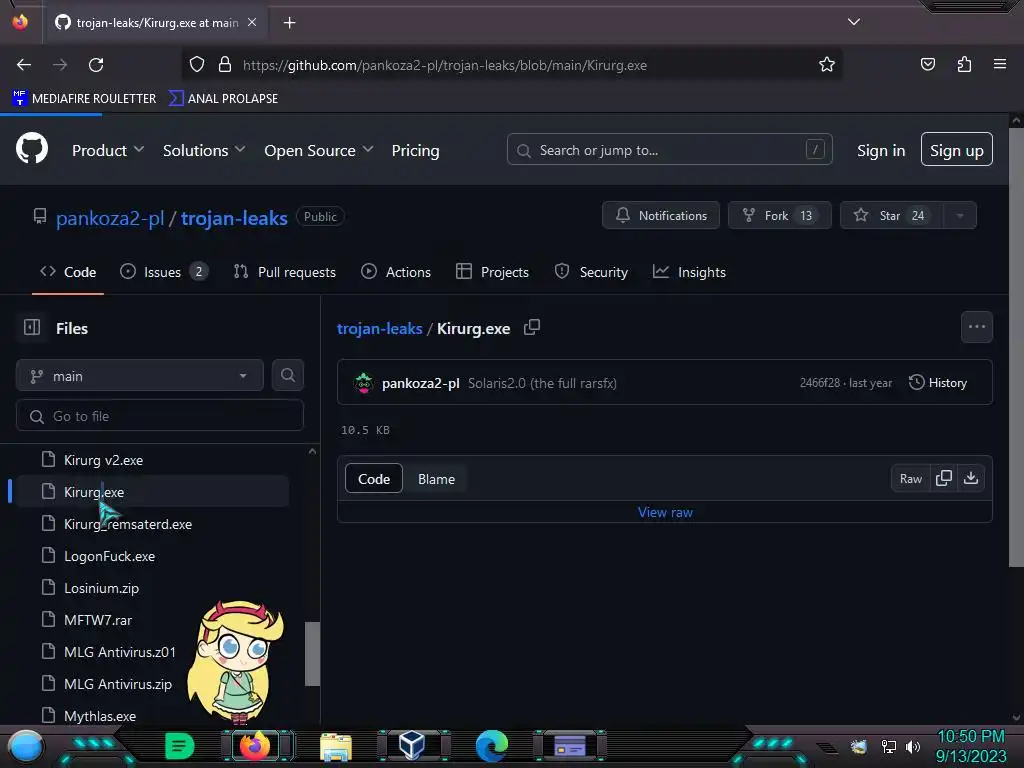Select the Code view toggle
This screenshot has width=1024, height=768.
click(x=374, y=479)
